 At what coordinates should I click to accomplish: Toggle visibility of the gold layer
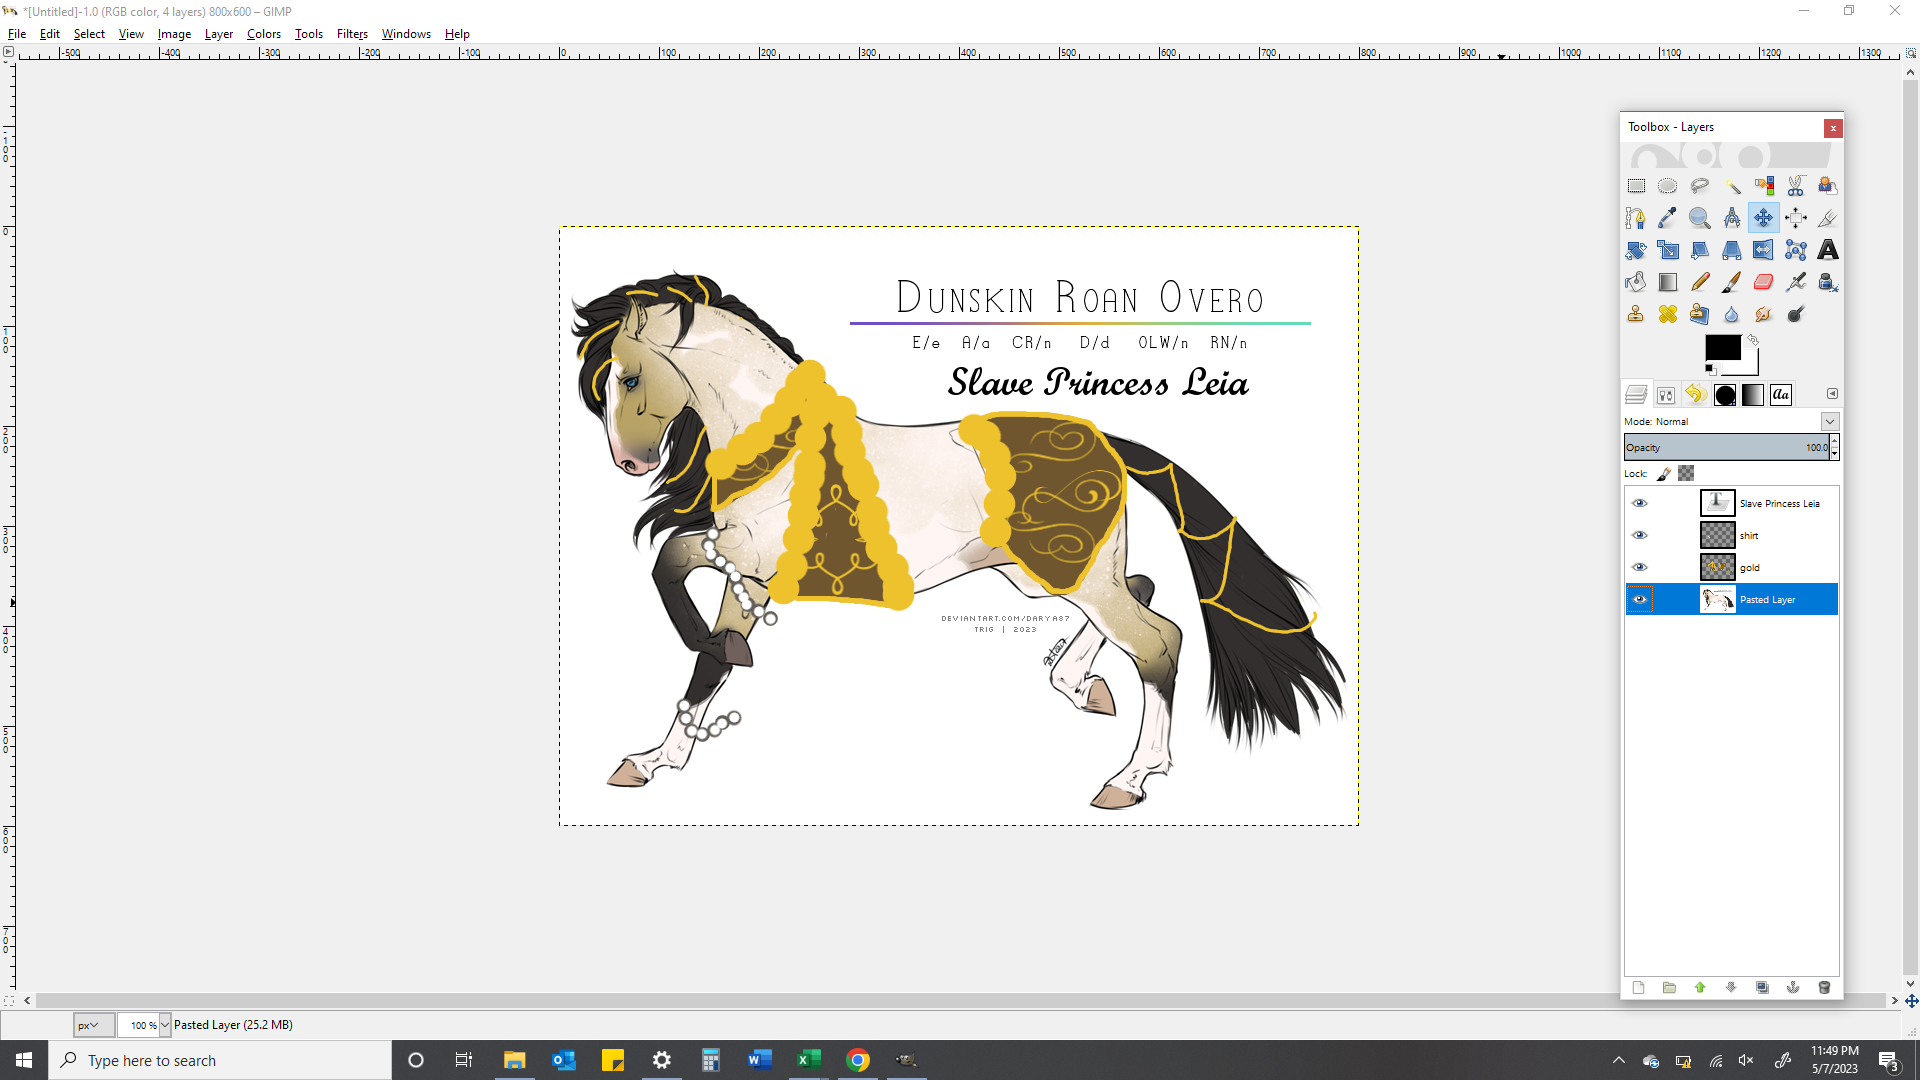(1640, 567)
